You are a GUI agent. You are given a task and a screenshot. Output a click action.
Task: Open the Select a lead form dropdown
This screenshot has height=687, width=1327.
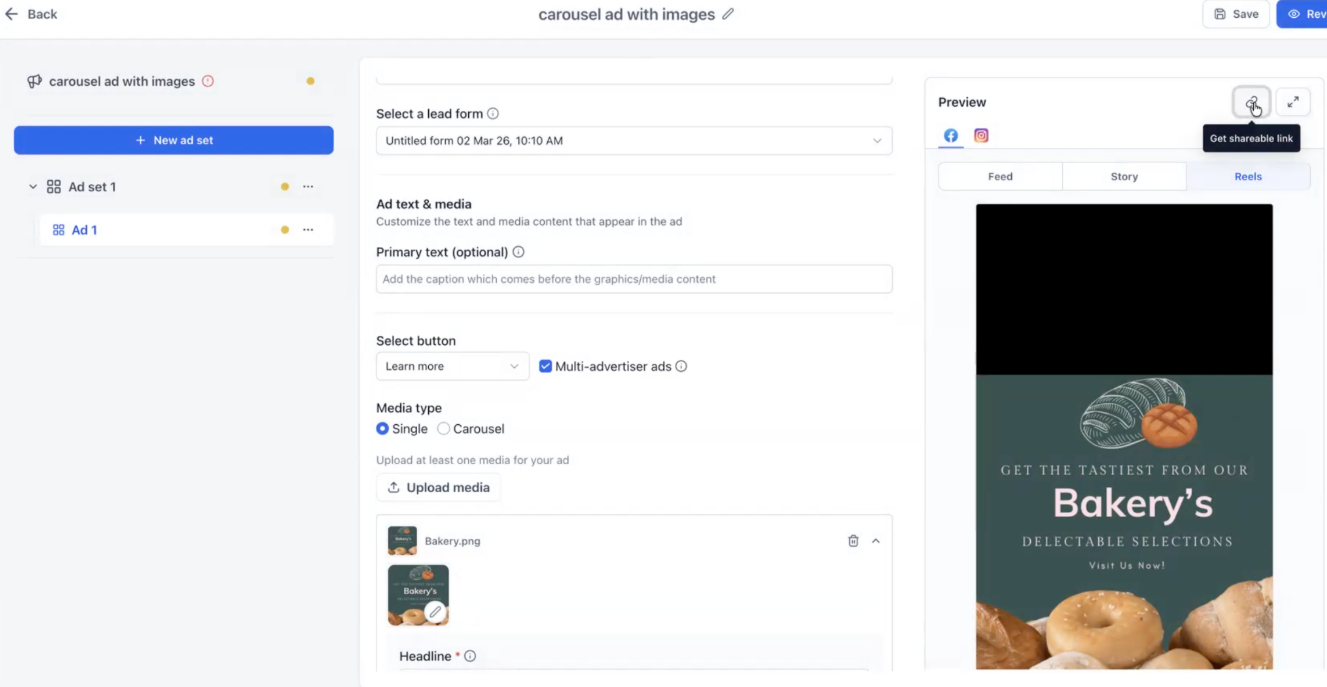tap(634, 141)
